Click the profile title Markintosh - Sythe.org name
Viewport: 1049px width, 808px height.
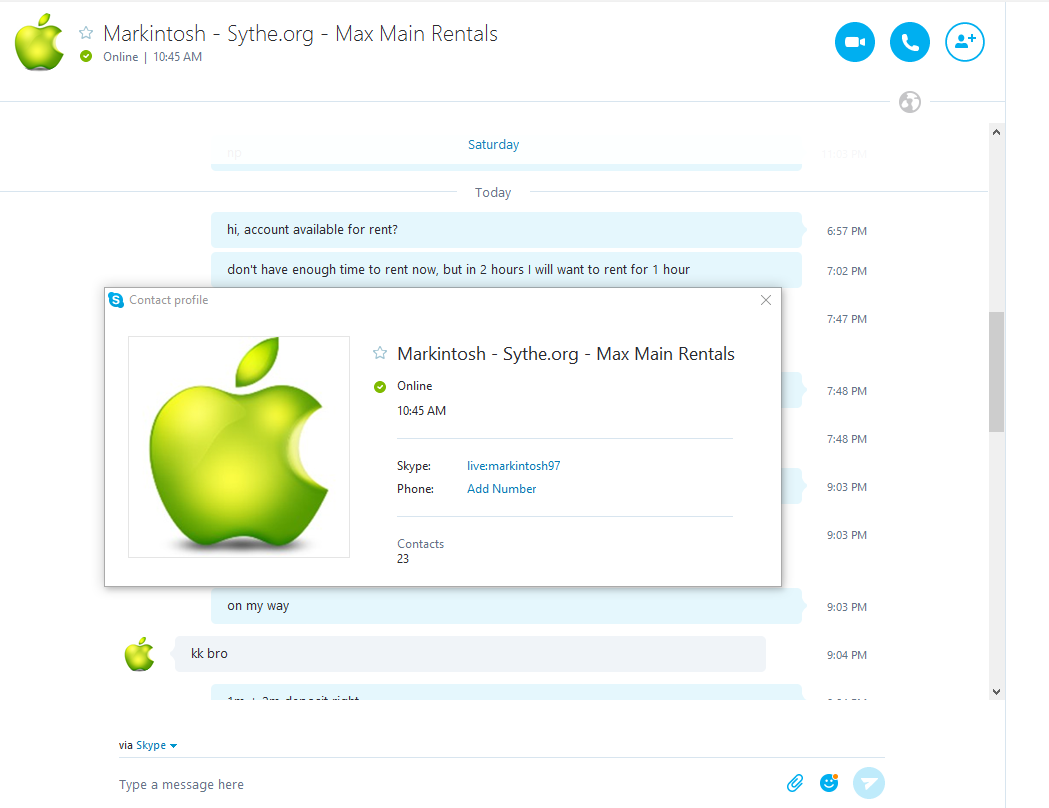coord(566,354)
